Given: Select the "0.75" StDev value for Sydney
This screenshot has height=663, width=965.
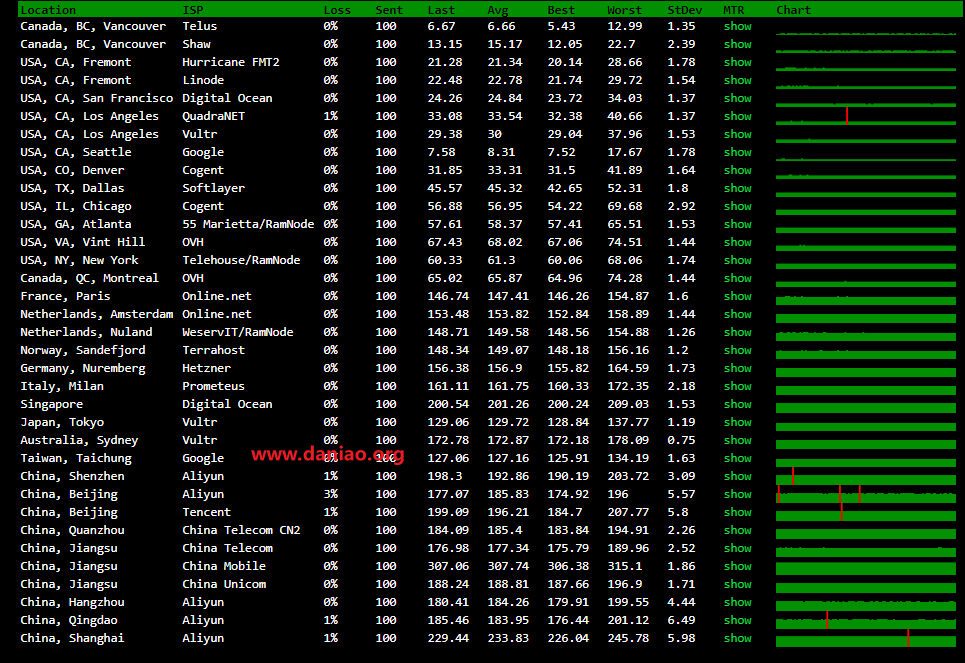Looking at the screenshot, I should pos(681,440).
